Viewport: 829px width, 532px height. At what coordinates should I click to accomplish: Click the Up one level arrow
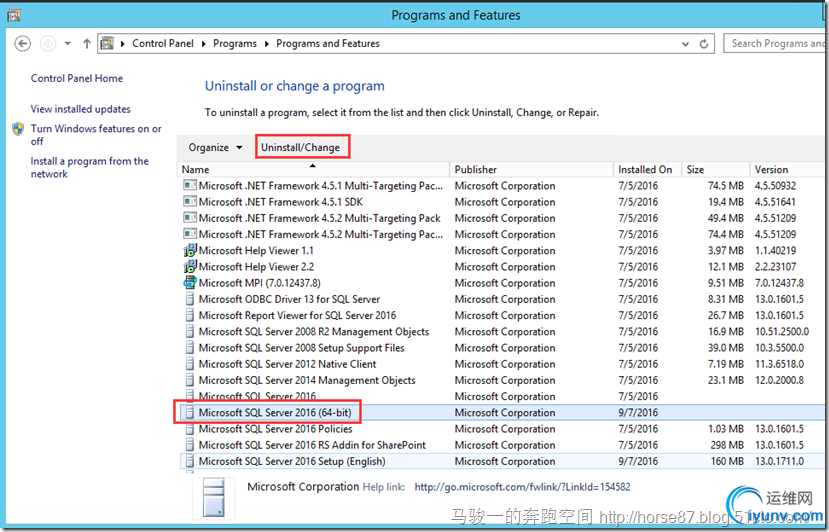click(x=87, y=43)
